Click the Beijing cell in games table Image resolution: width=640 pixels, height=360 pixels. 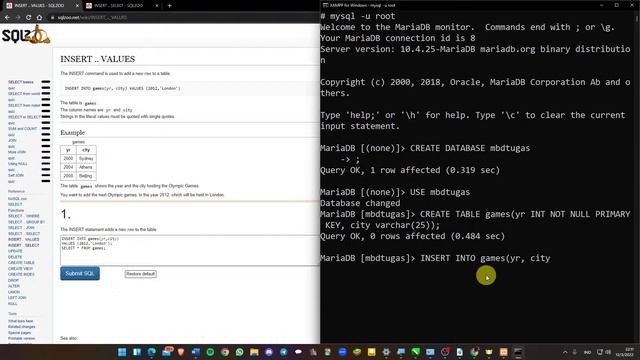point(86,176)
